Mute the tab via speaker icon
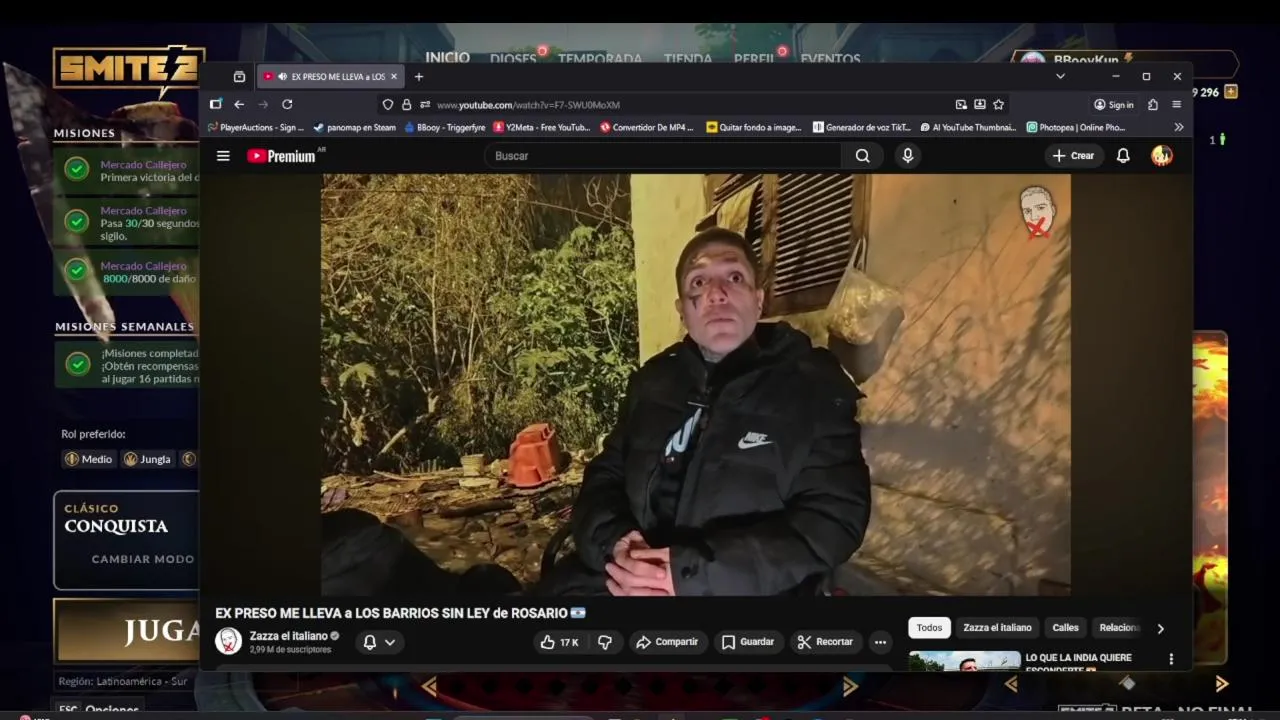 click(282, 77)
